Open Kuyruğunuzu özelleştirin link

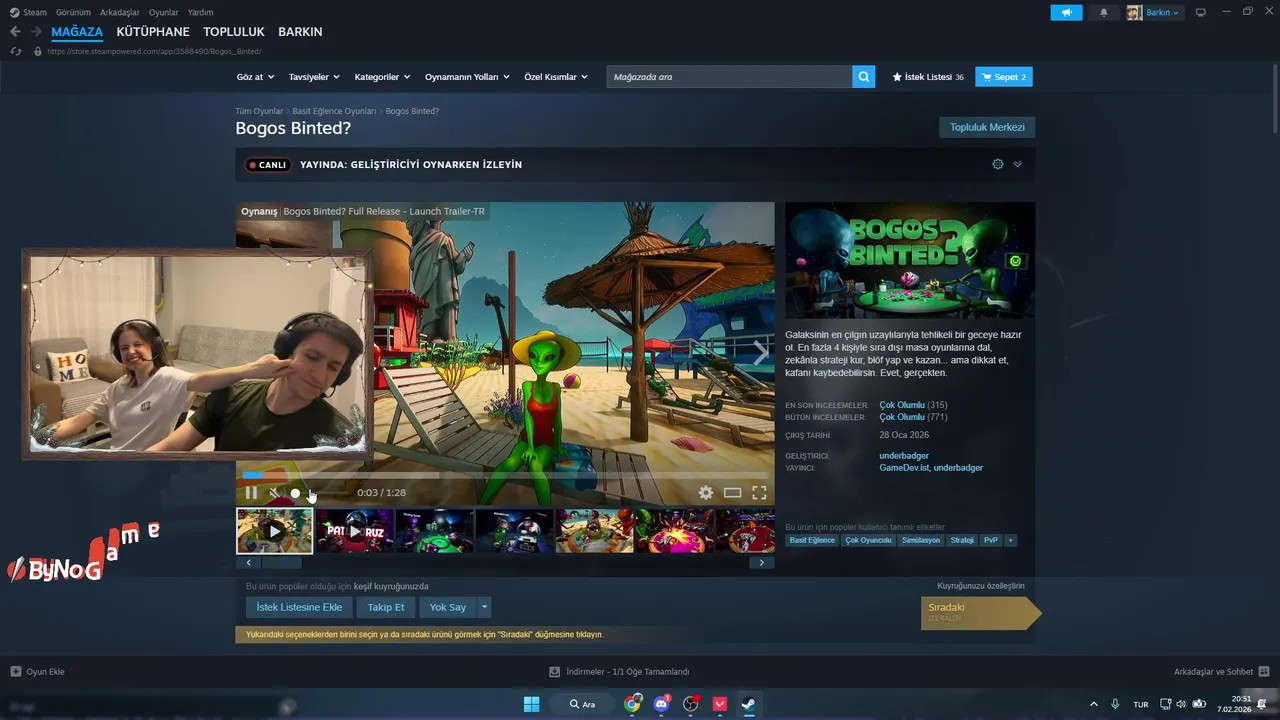click(980, 586)
